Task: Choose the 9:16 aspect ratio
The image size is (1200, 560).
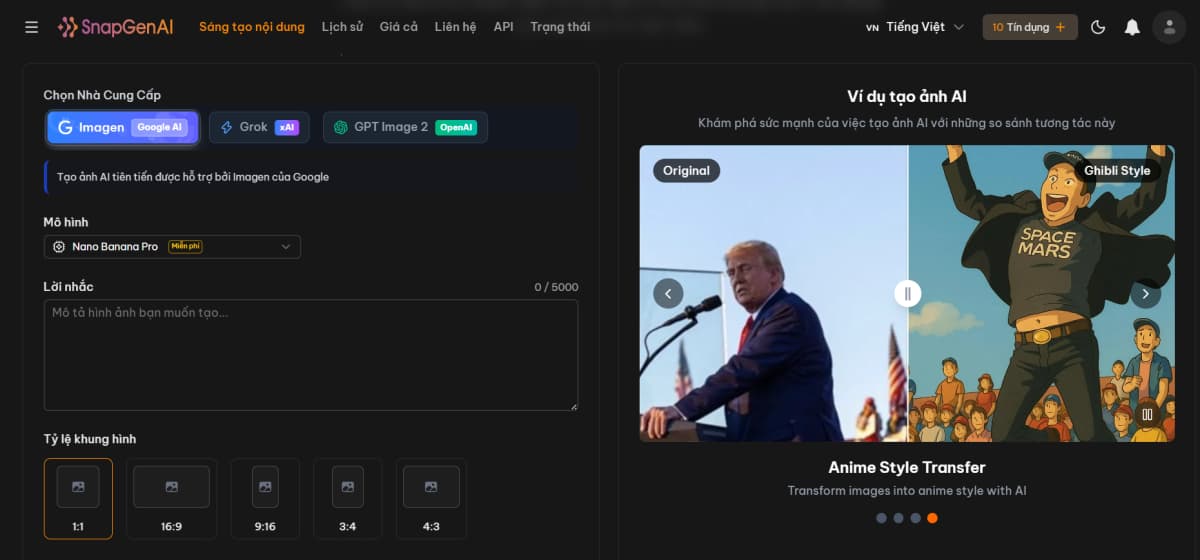Action: pos(265,498)
